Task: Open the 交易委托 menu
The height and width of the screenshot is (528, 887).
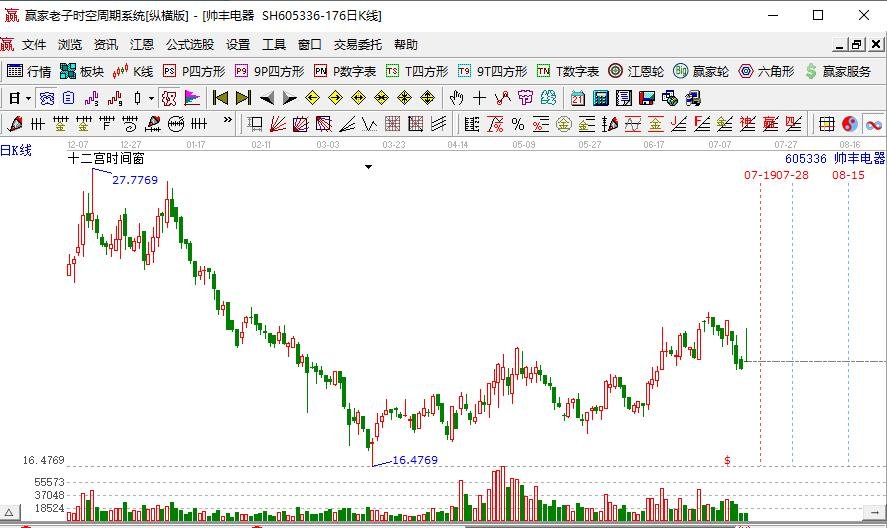Action: (x=358, y=45)
